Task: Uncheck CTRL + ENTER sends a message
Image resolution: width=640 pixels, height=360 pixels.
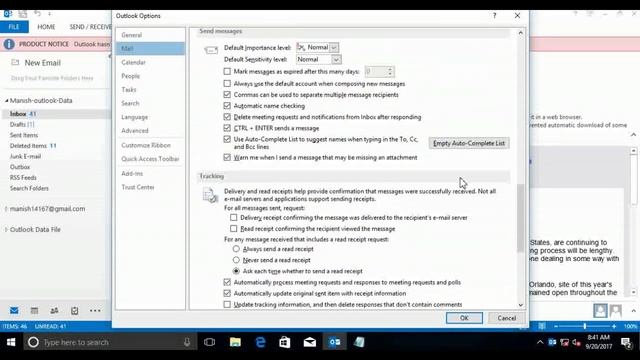Action: [x=227, y=128]
